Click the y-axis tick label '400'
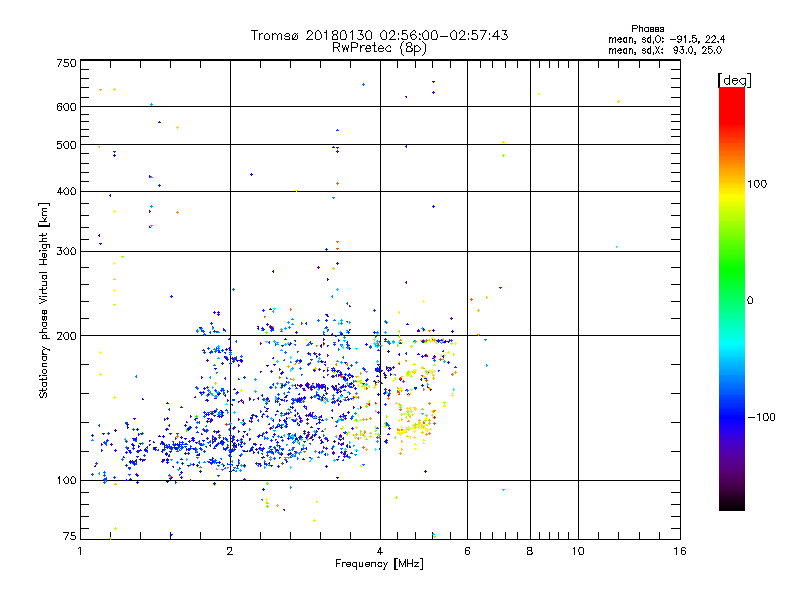This screenshot has width=800, height=600. tap(66, 191)
